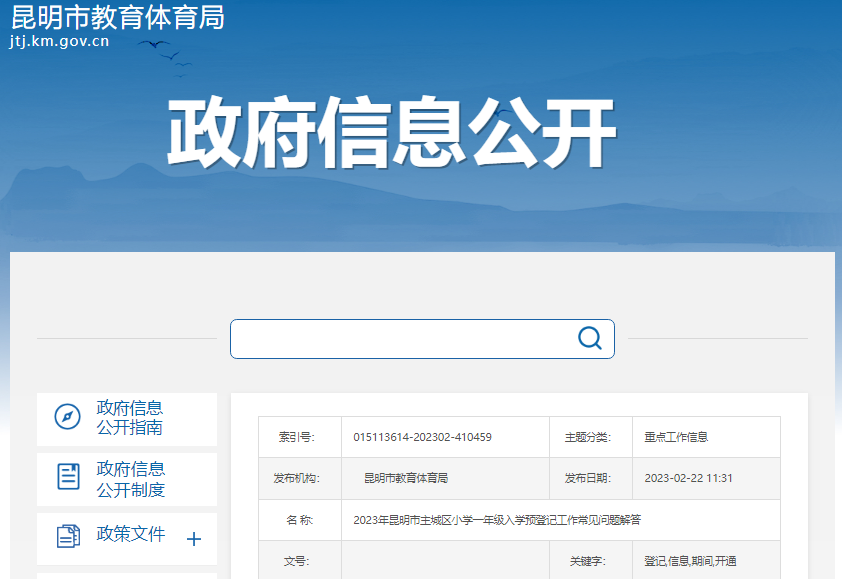Viewport: 842px width, 579px height.
Task: Click the document icon for 政府信息公开制度
Action: pyautogui.click(x=68, y=477)
